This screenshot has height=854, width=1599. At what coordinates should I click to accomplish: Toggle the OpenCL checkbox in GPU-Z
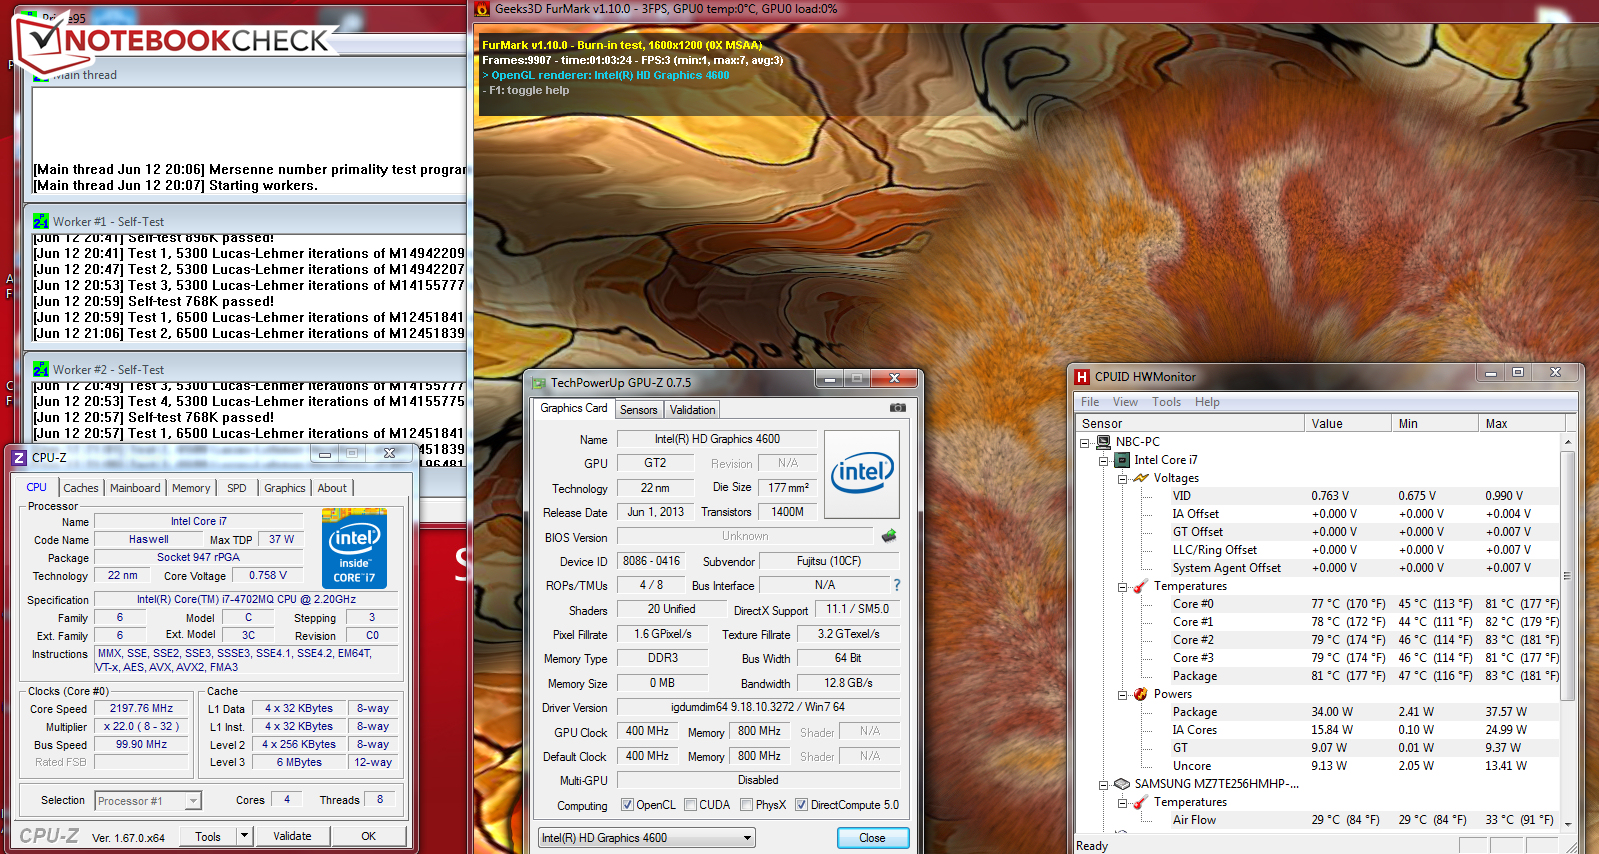tap(627, 805)
